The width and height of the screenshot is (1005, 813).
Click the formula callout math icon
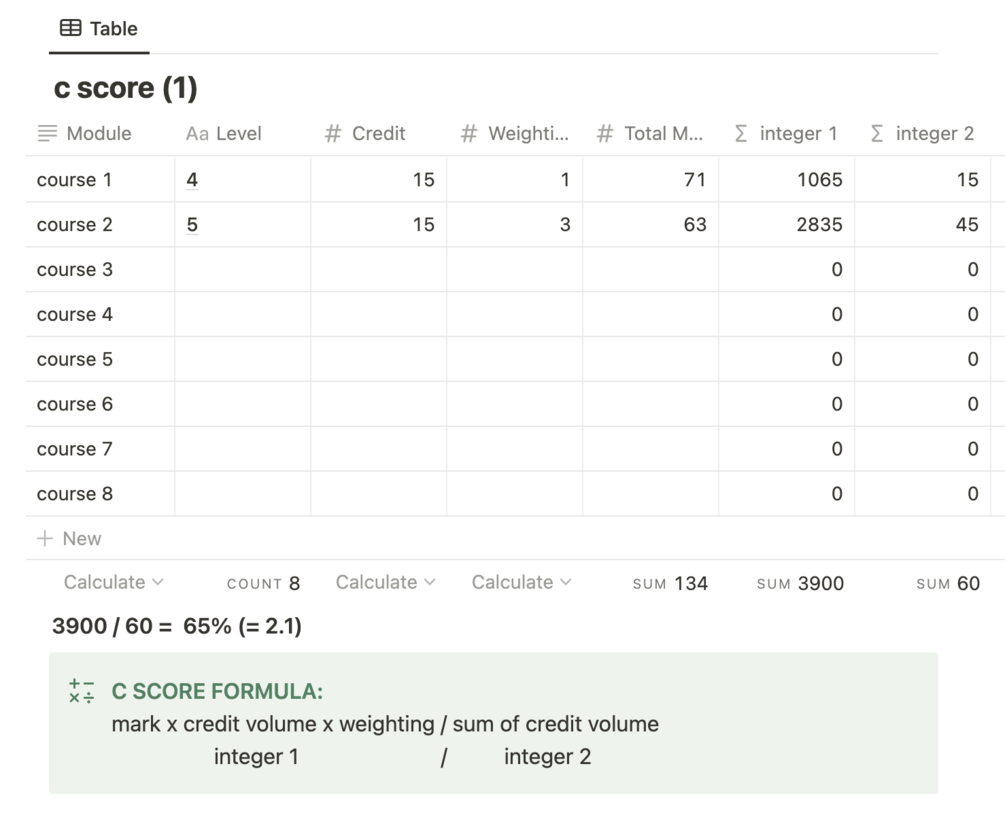(82, 691)
